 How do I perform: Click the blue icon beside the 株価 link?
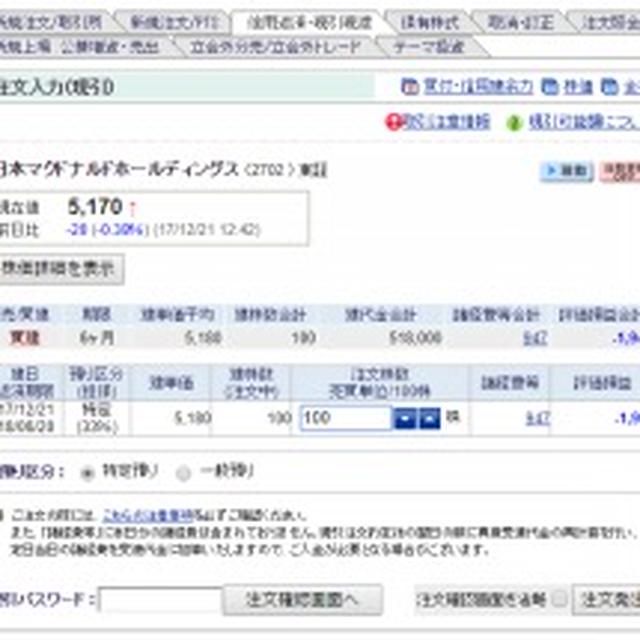click(550, 87)
